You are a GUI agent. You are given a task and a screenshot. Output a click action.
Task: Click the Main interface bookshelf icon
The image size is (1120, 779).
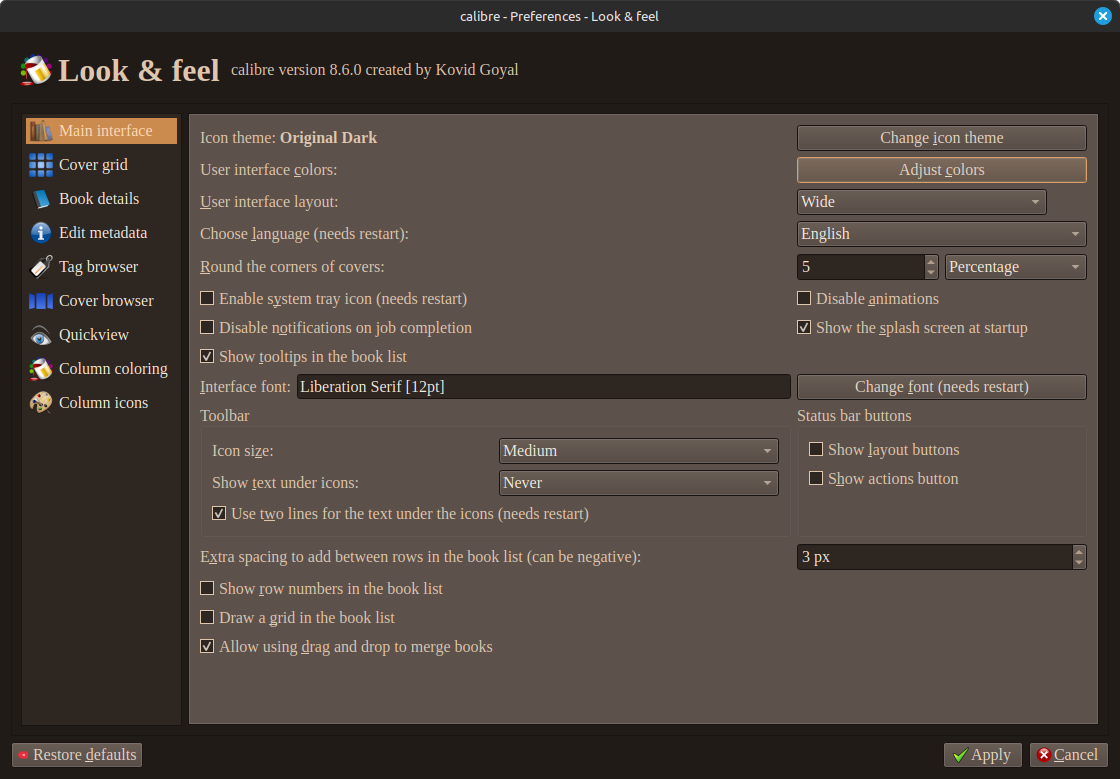41,131
